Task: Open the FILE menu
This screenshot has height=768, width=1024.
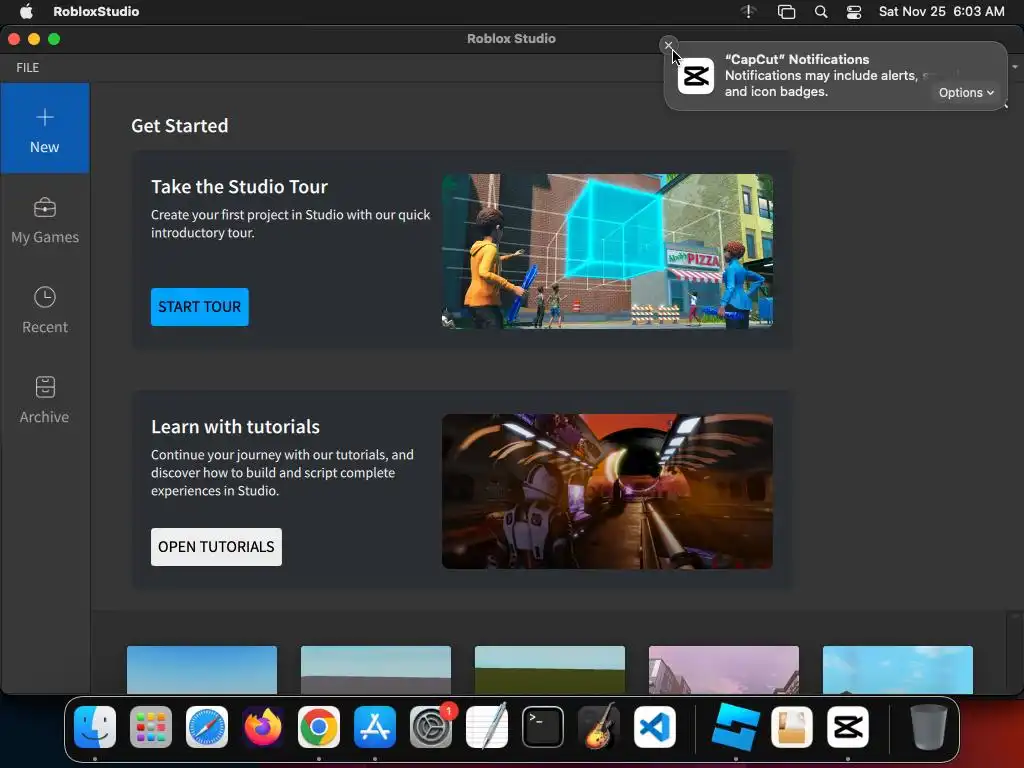Action: (x=27, y=67)
